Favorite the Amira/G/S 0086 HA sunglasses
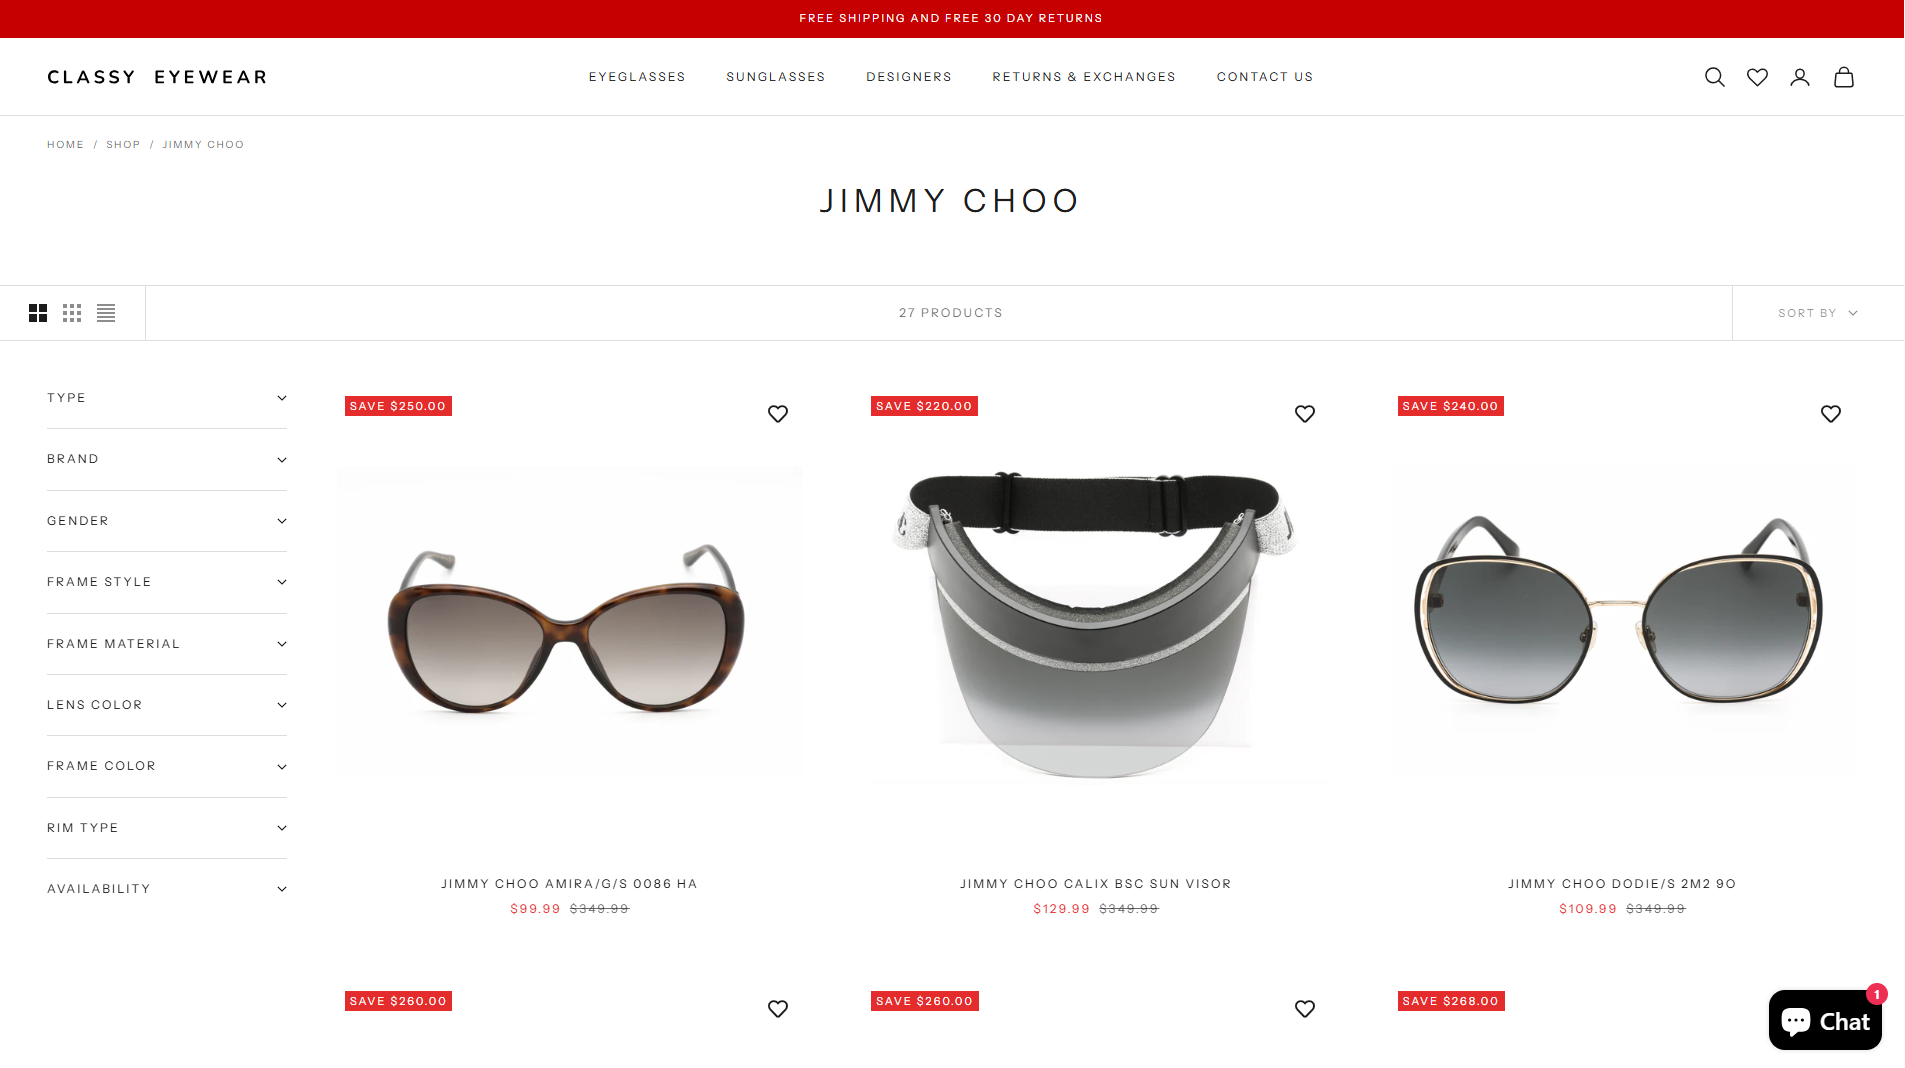 coord(778,414)
